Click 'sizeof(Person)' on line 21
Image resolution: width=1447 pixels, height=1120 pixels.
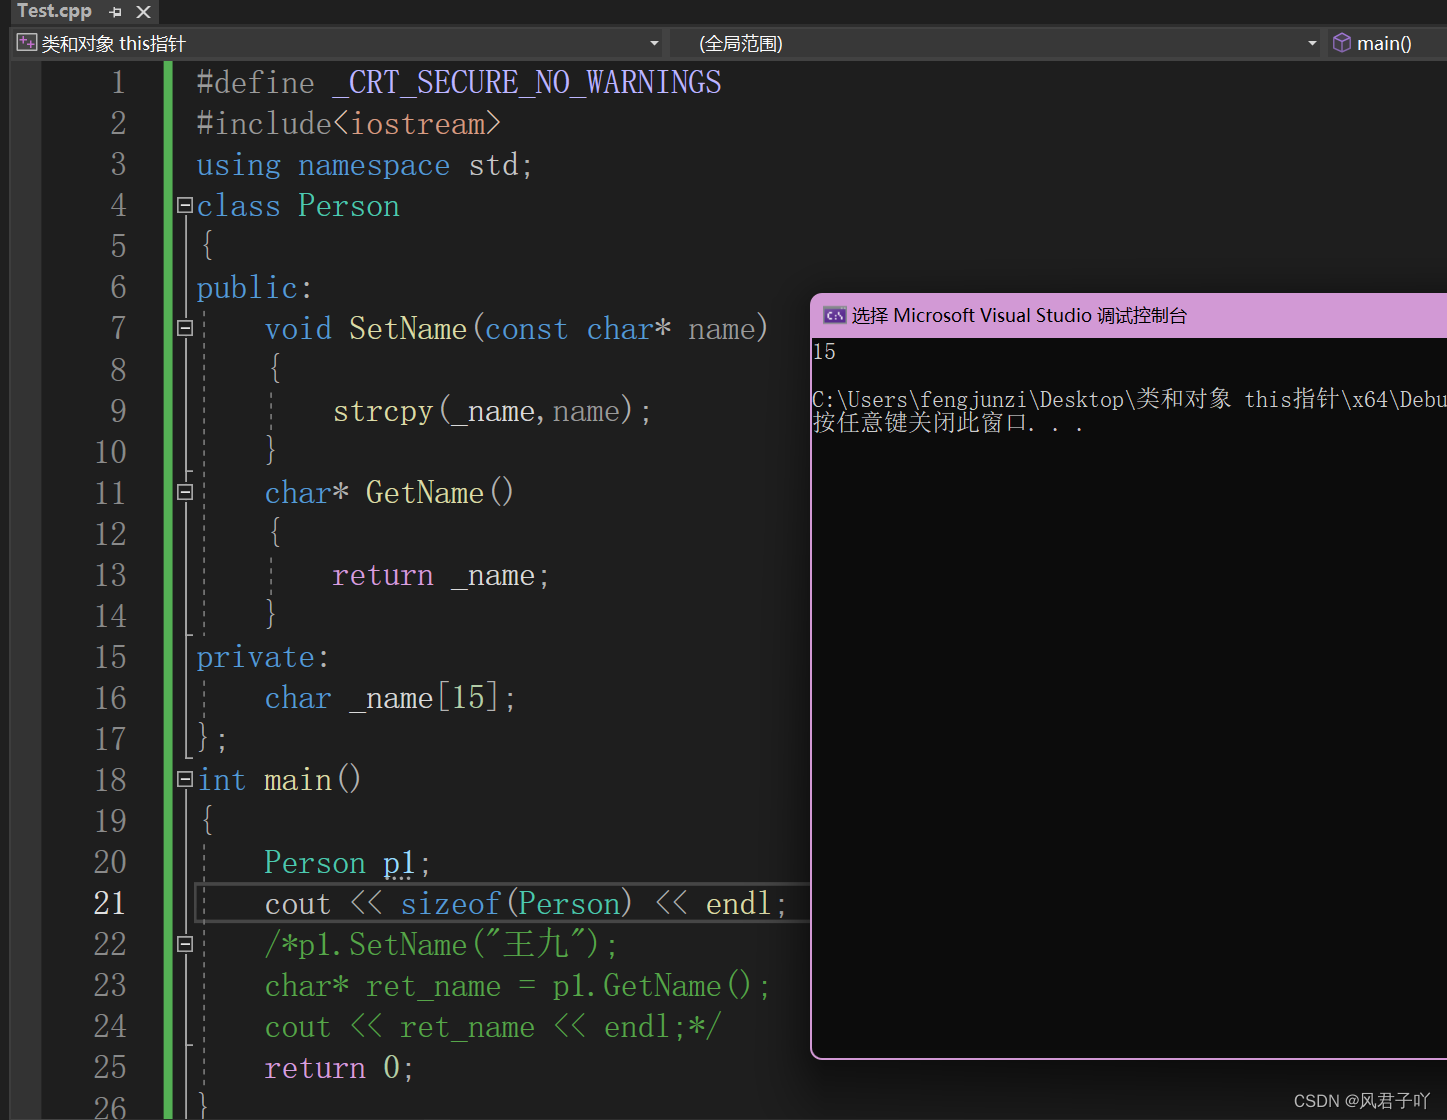(x=516, y=904)
